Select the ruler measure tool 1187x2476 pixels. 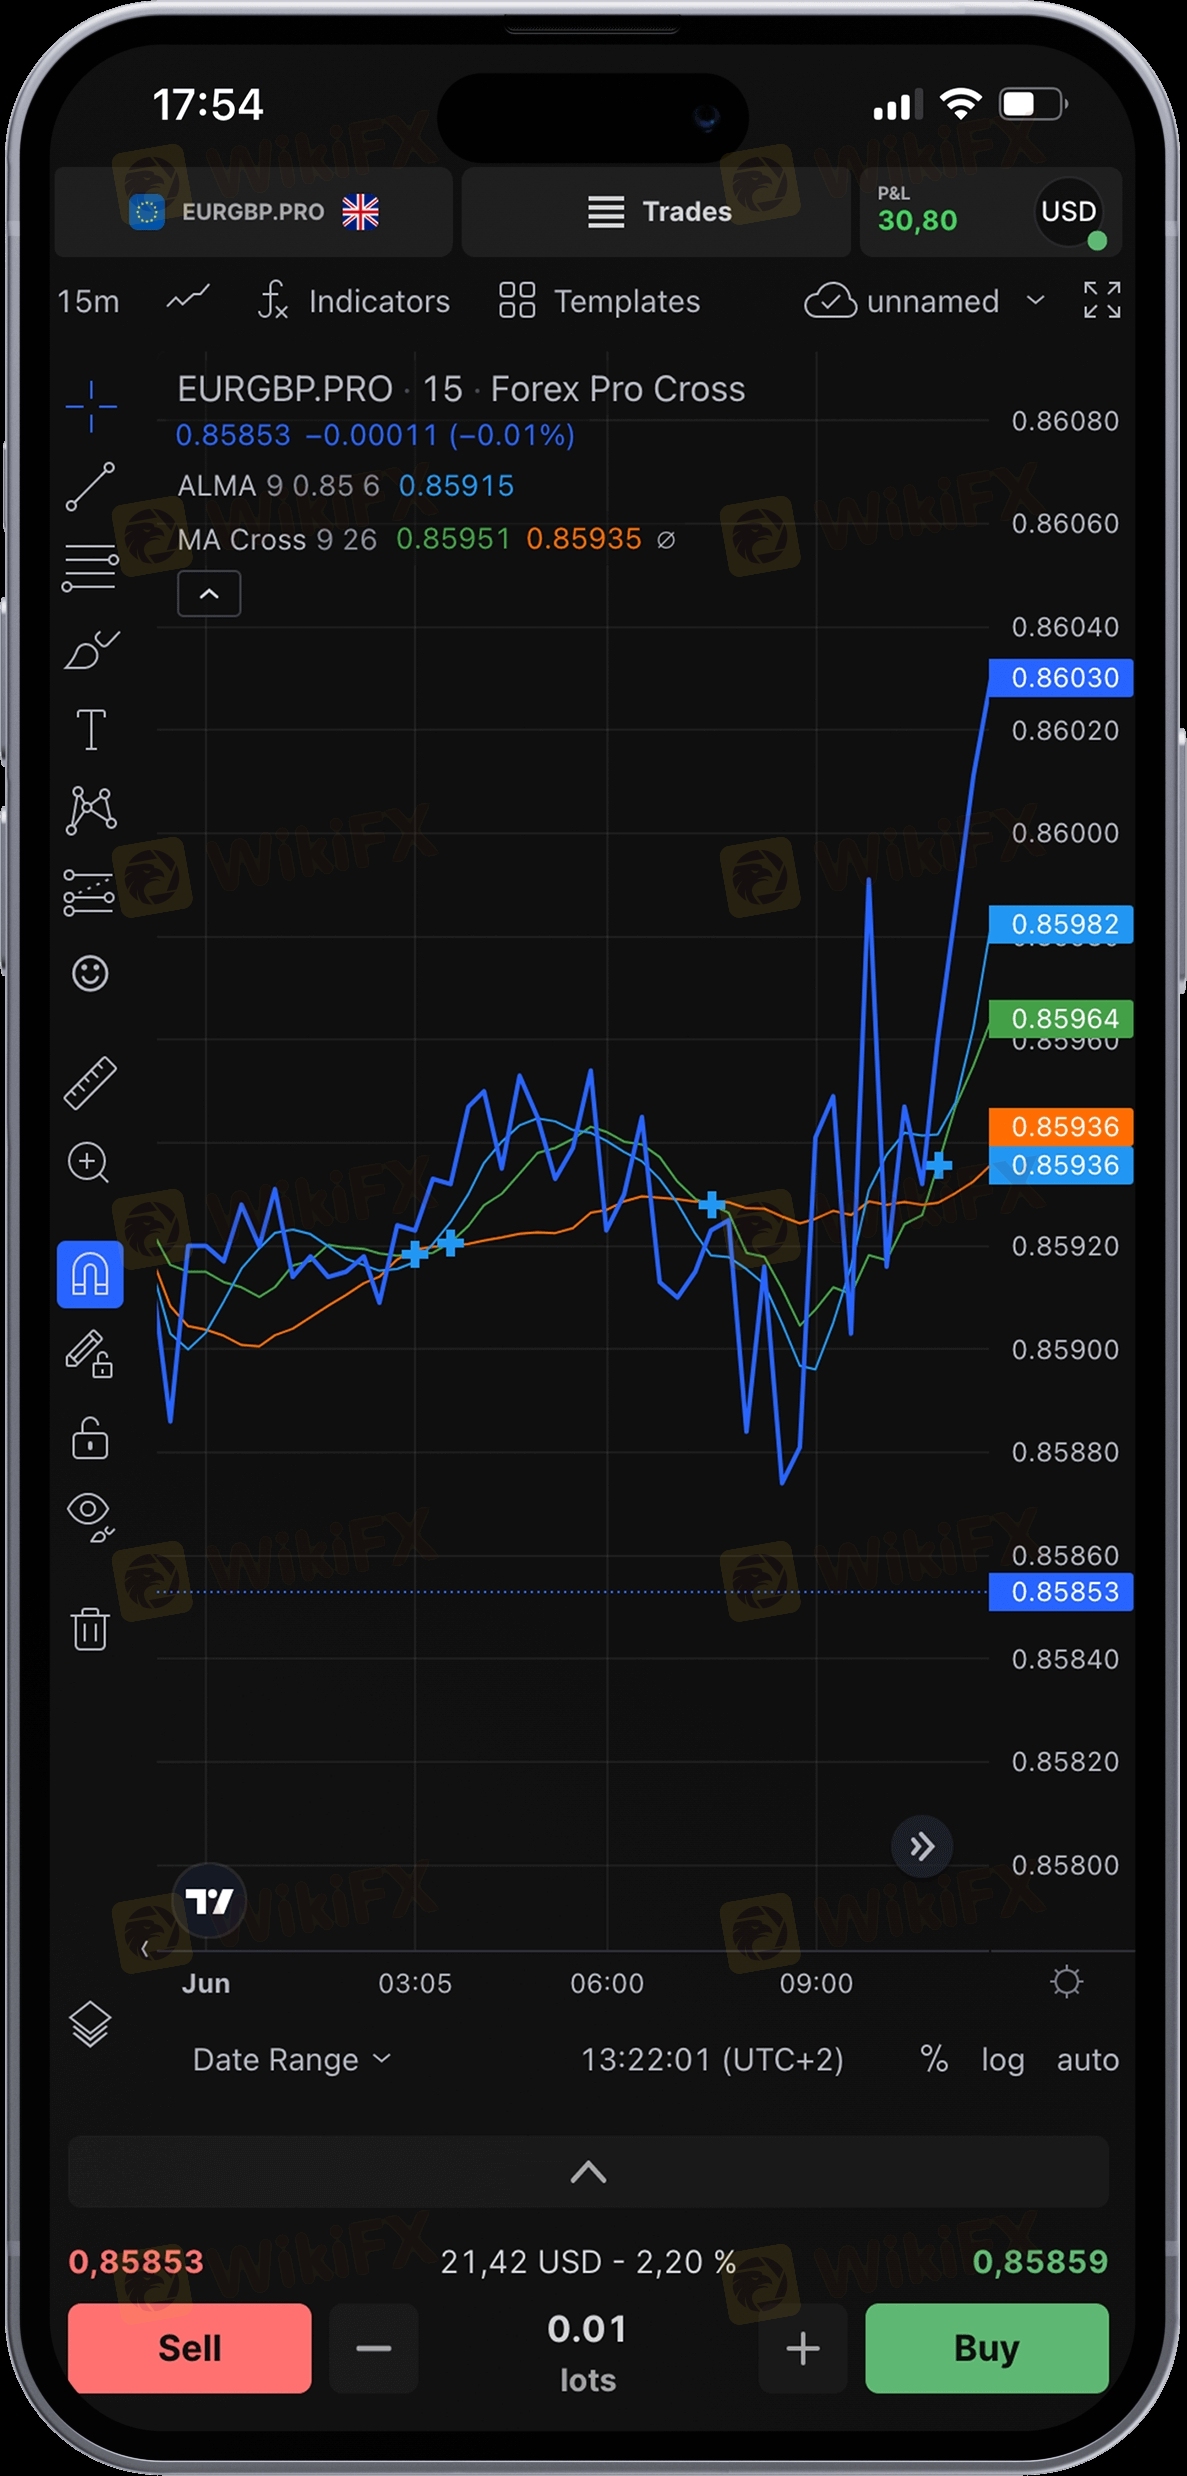coord(90,1083)
